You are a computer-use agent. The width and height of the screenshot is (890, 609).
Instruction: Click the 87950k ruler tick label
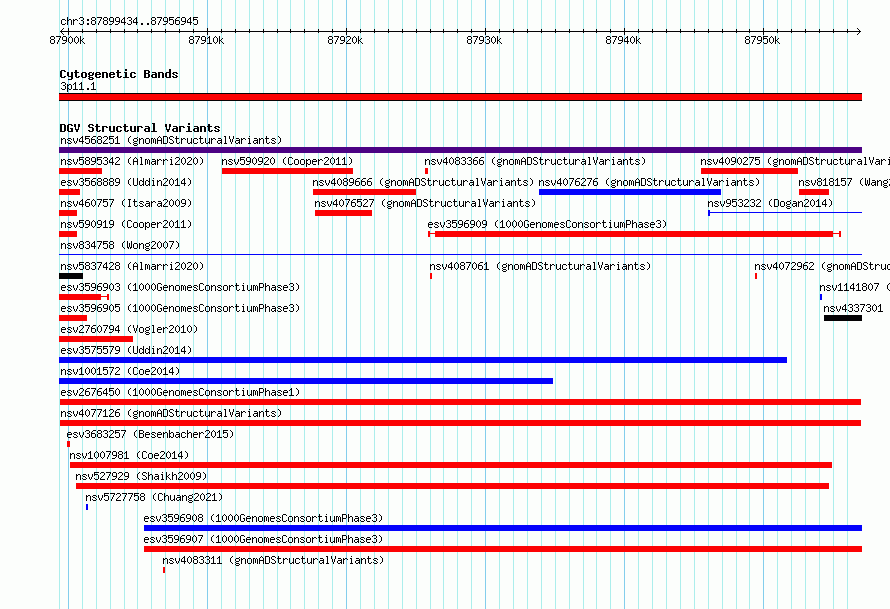click(762, 40)
